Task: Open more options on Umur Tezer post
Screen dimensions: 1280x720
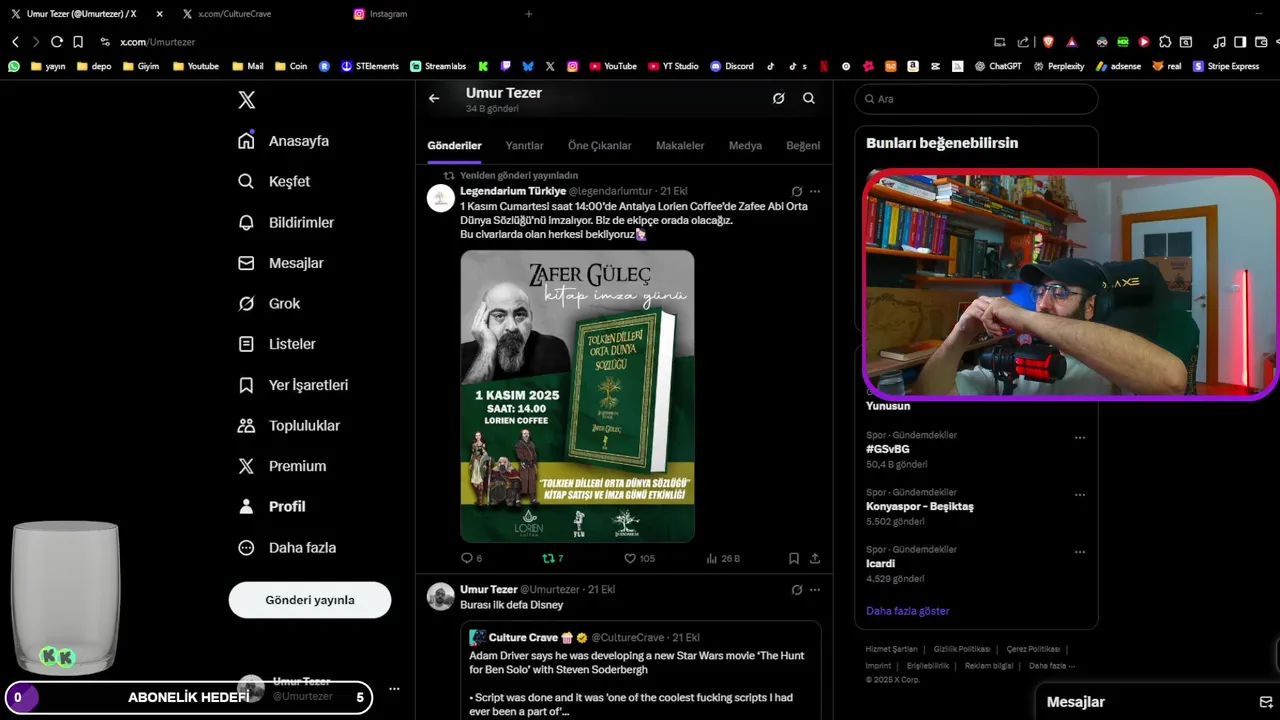Action: pos(815,590)
